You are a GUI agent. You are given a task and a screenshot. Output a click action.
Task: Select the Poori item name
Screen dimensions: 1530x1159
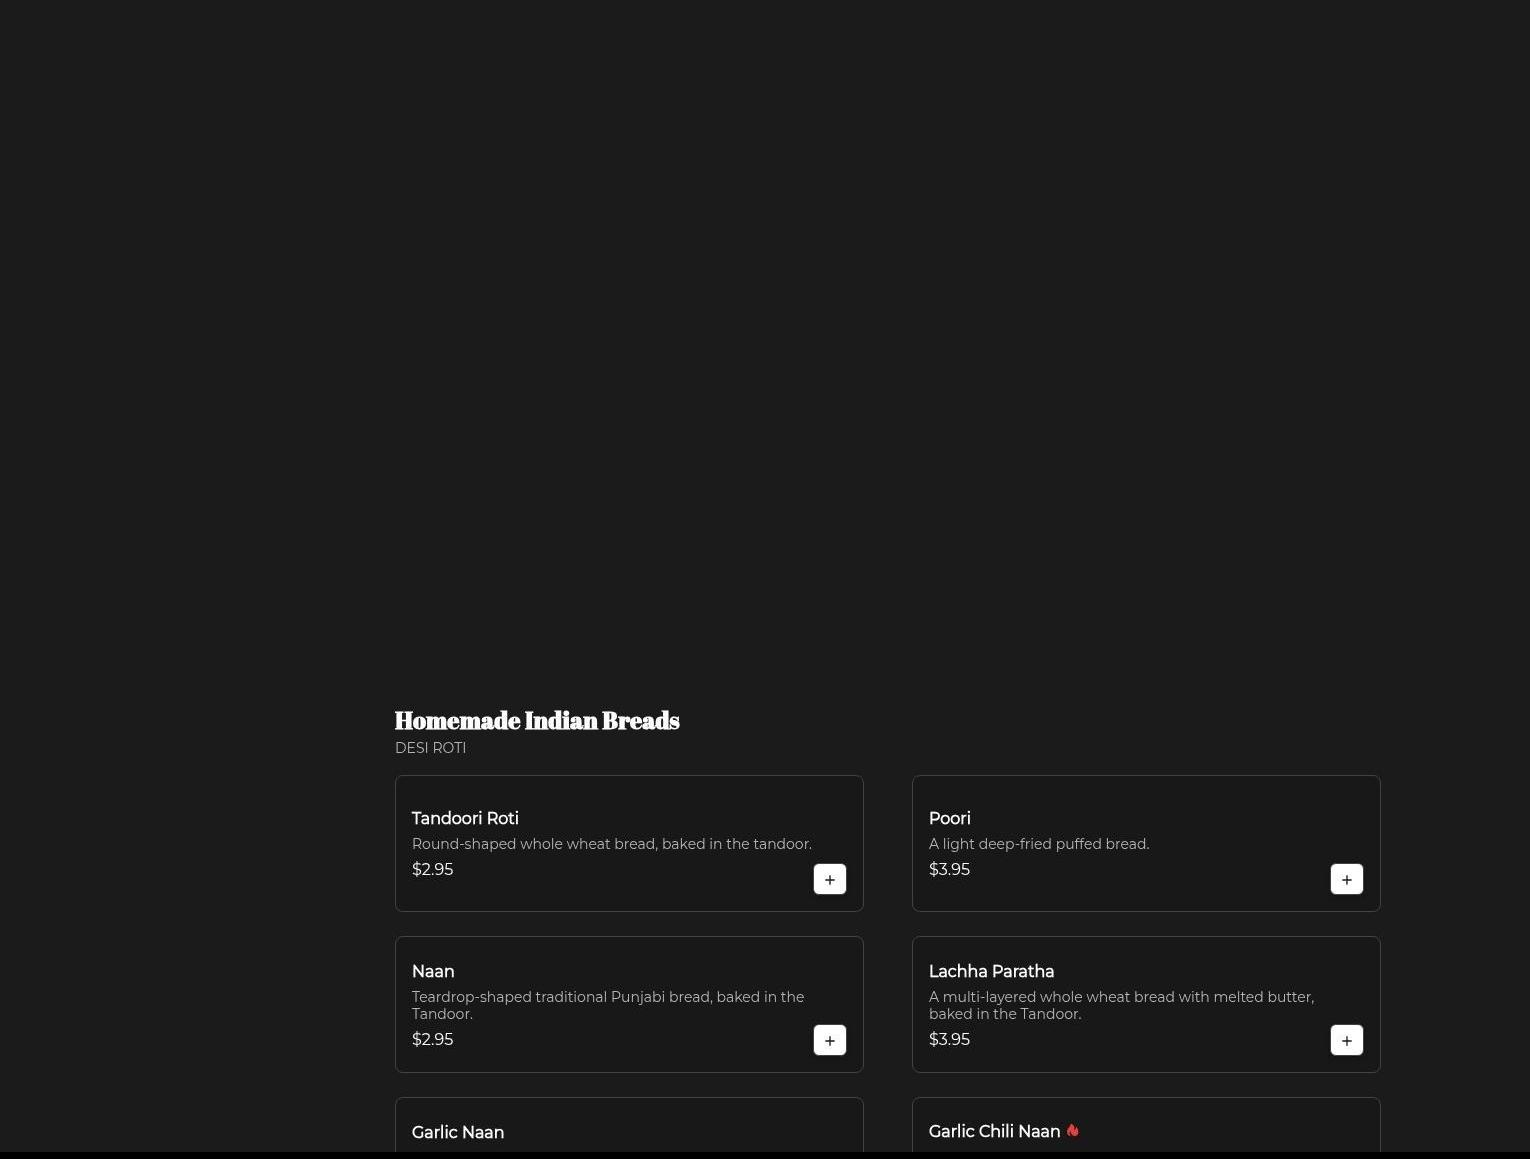(949, 818)
